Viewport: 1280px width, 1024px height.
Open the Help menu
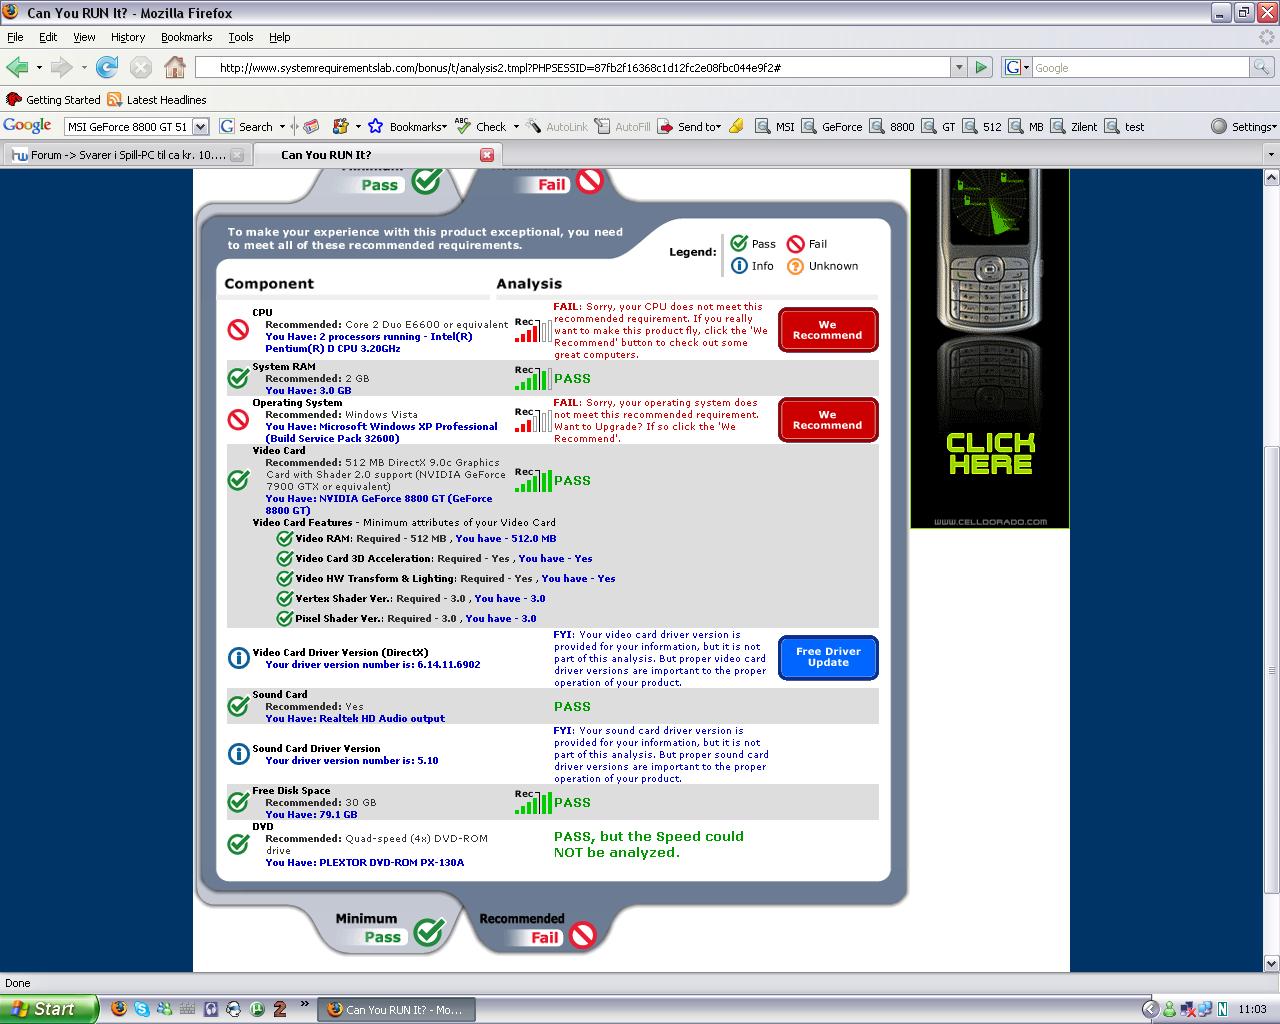tap(280, 37)
